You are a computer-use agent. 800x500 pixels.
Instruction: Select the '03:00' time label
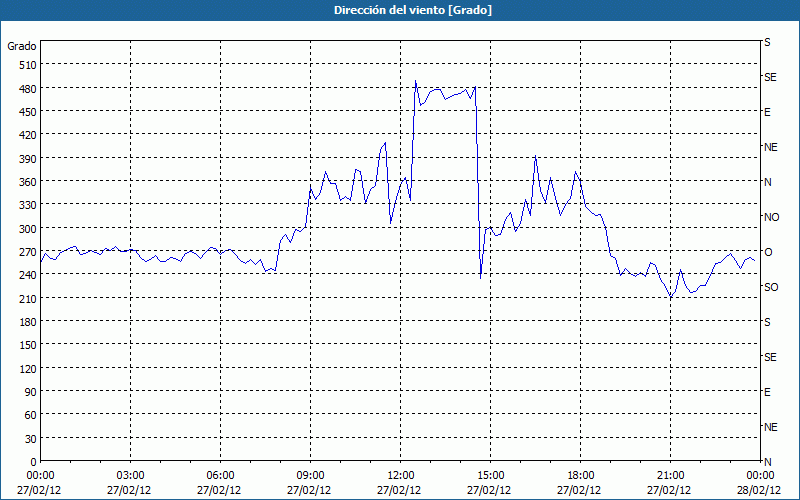(x=131, y=476)
